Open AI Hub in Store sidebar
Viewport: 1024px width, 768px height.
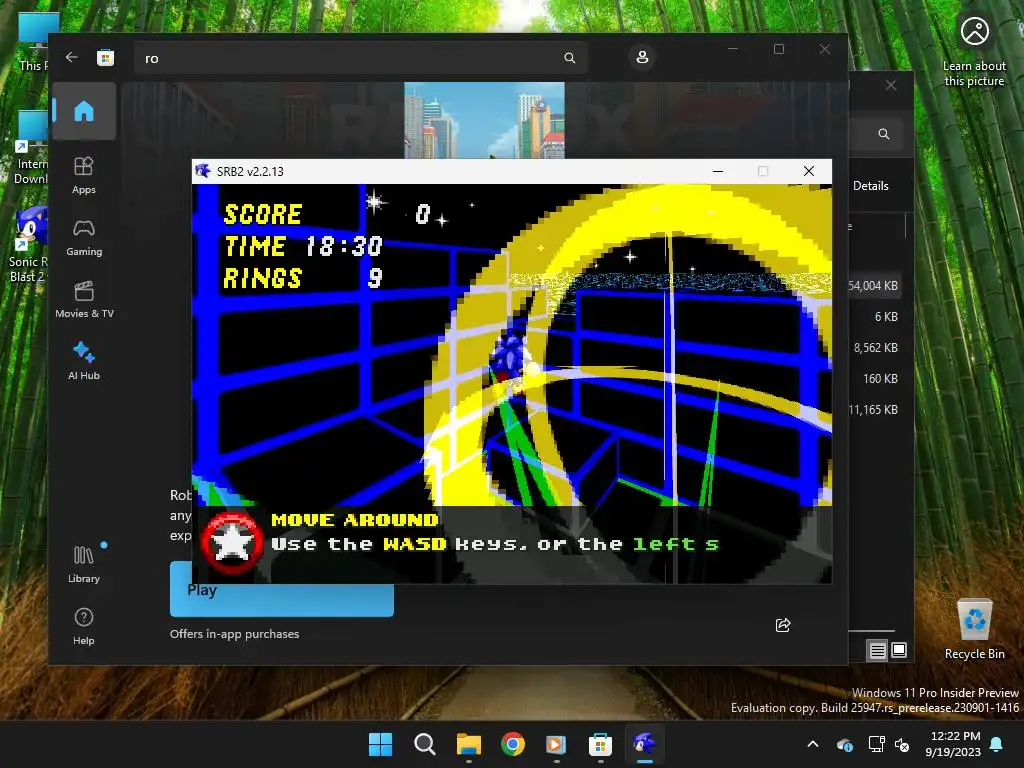[84, 361]
